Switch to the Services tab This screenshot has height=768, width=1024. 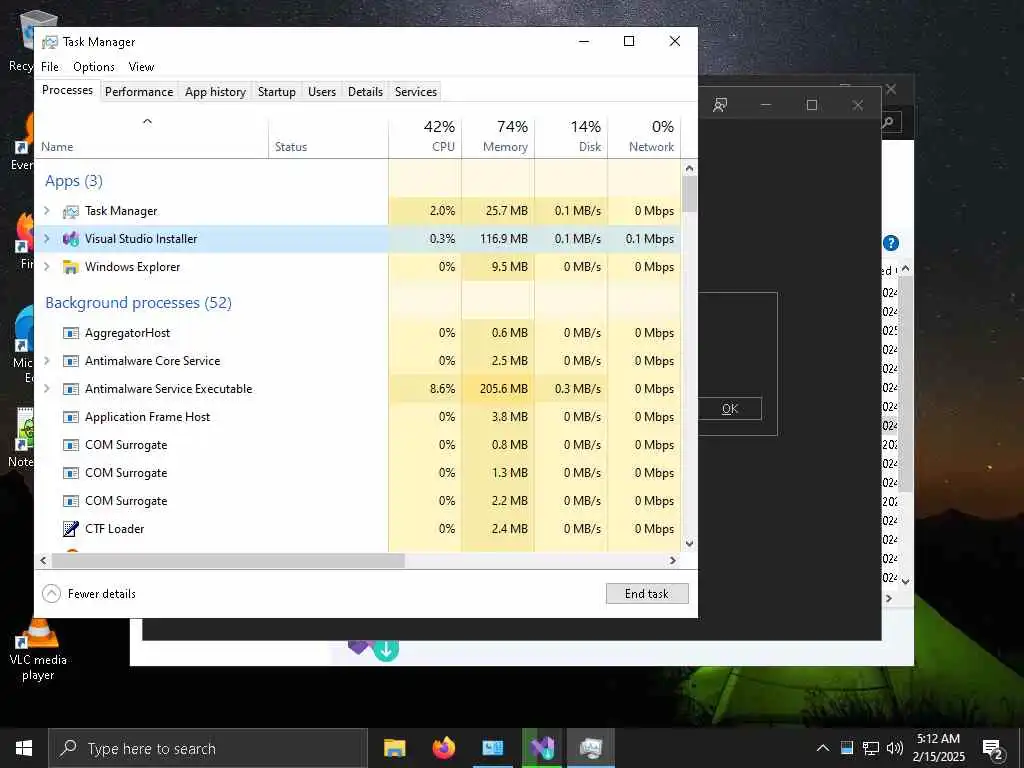tap(416, 92)
